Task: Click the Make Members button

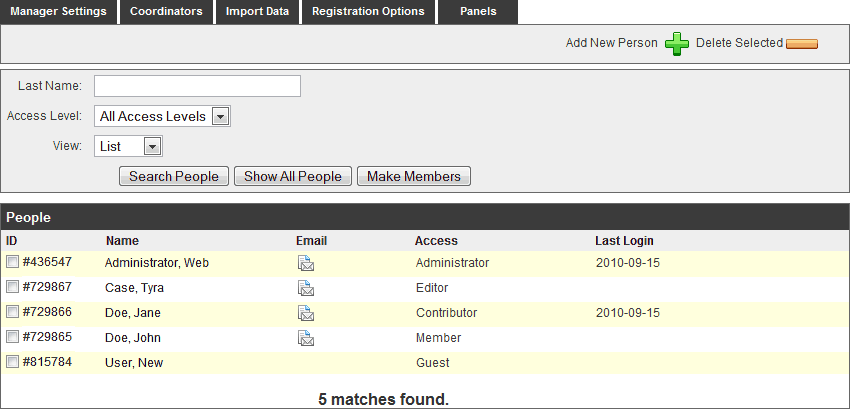Action: coord(413,177)
